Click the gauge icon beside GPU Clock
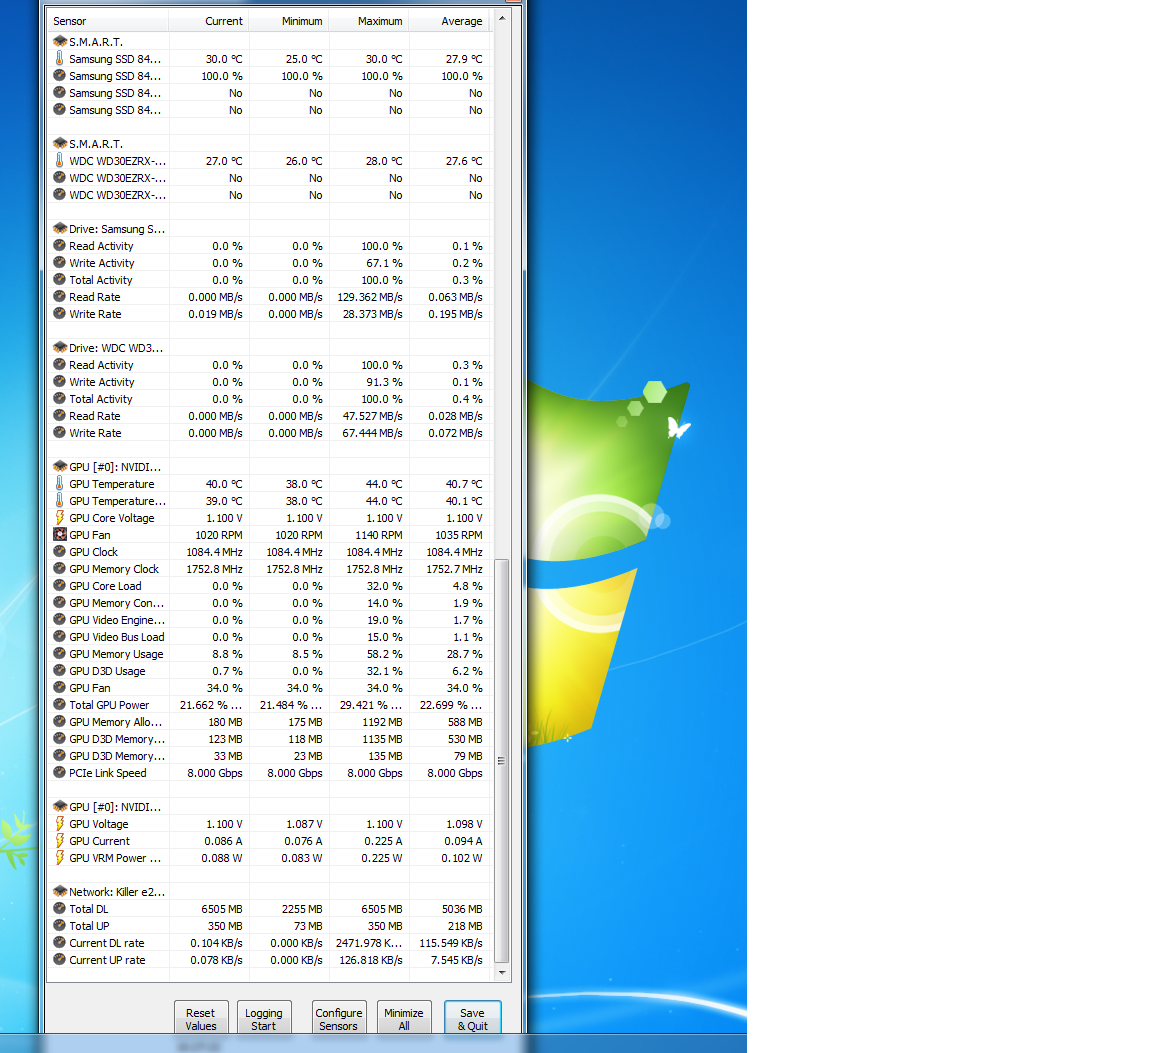 (x=60, y=551)
